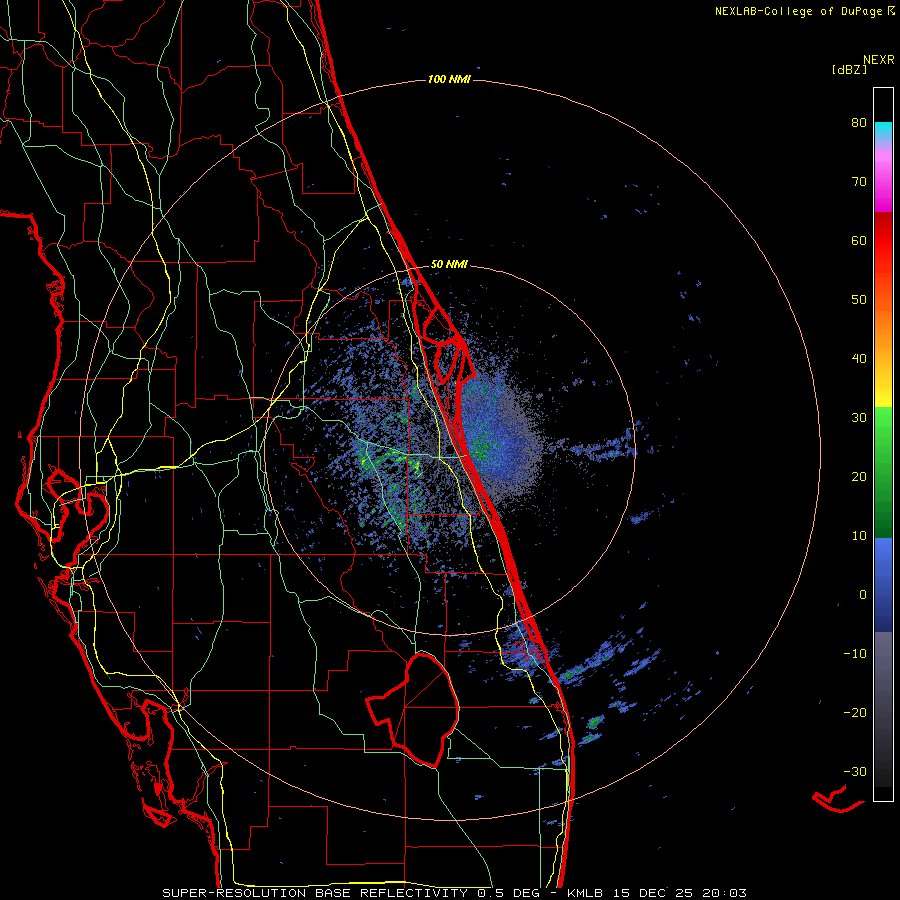Click the "0" value on the dBZ scale
Image resolution: width=900 pixels, height=900 pixels.
point(863,595)
